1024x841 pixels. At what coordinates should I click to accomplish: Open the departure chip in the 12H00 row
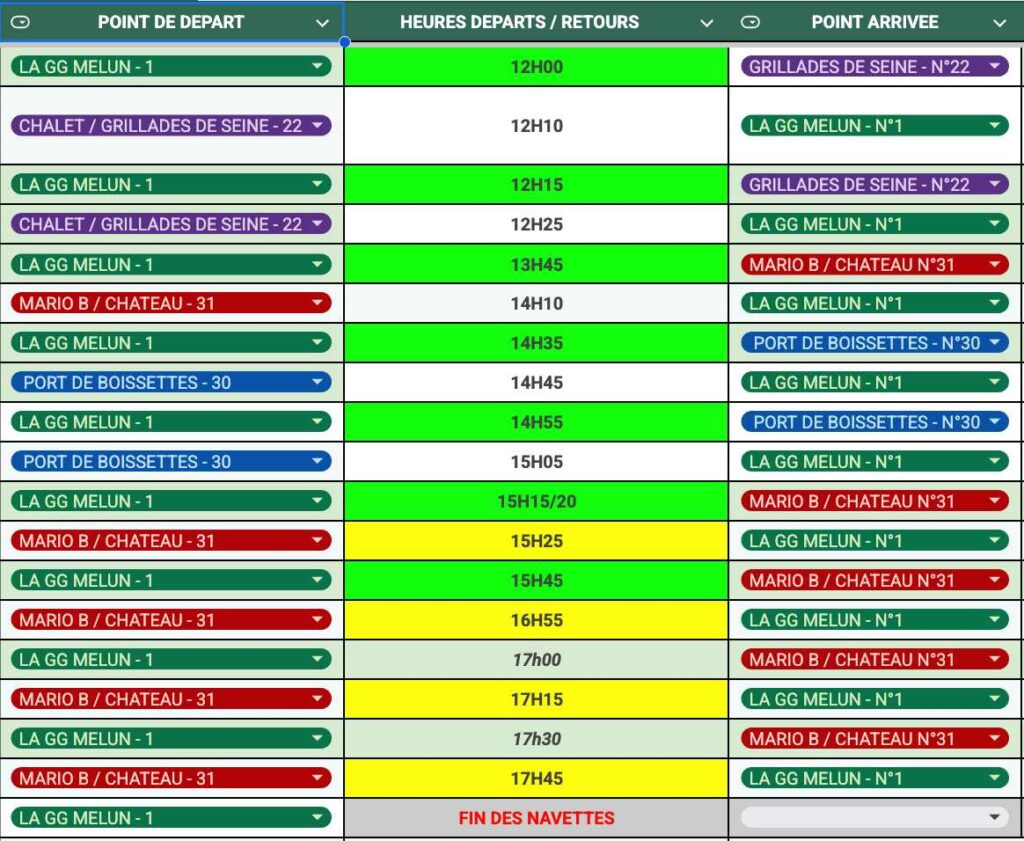(170, 66)
